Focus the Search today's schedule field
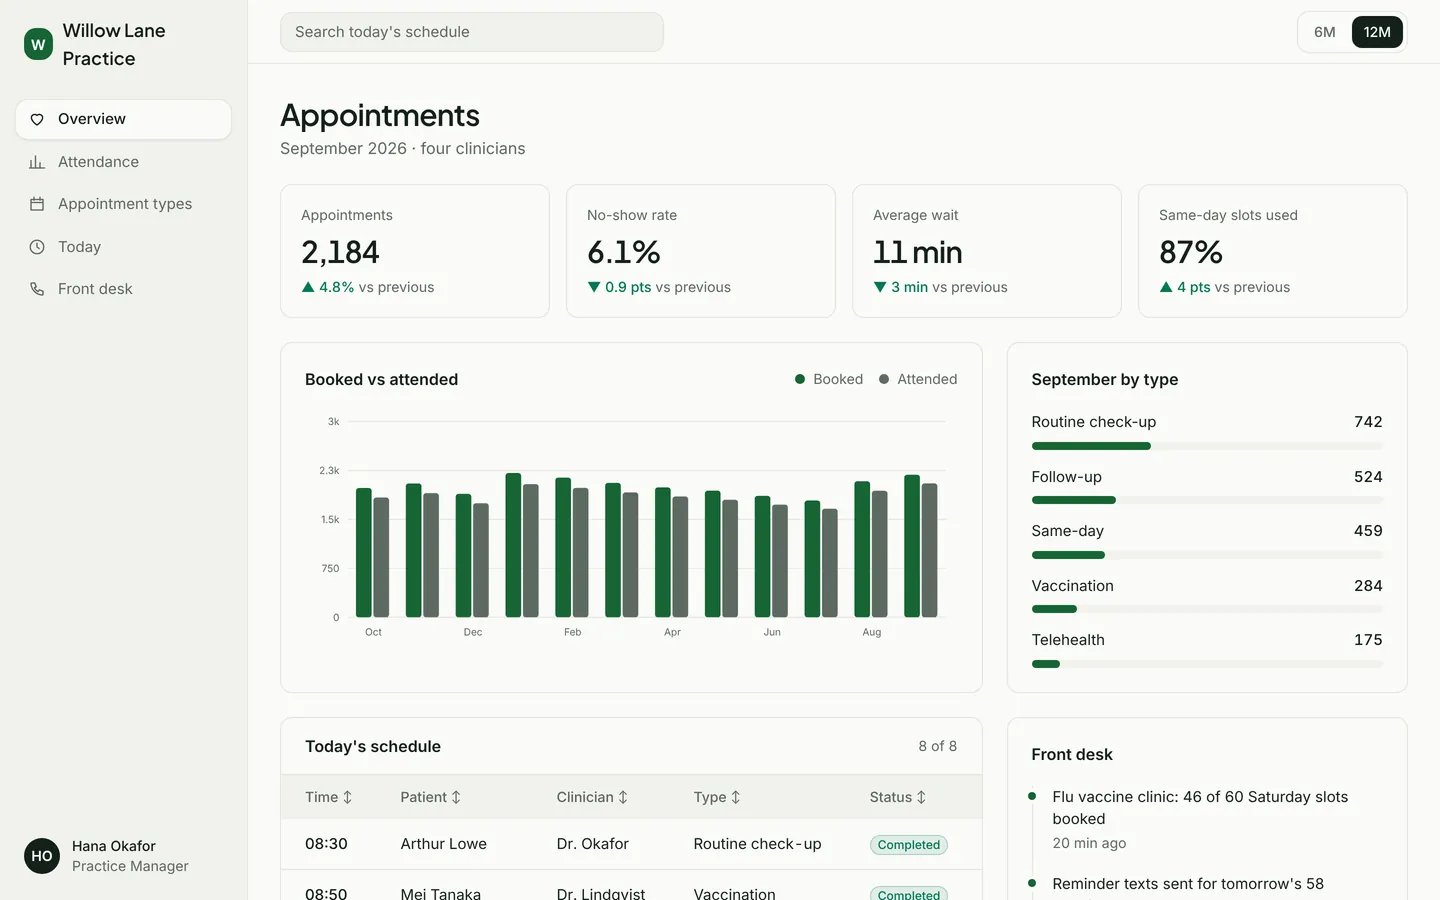The width and height of the screenshot is (1440, 900). tap(472, 32)
